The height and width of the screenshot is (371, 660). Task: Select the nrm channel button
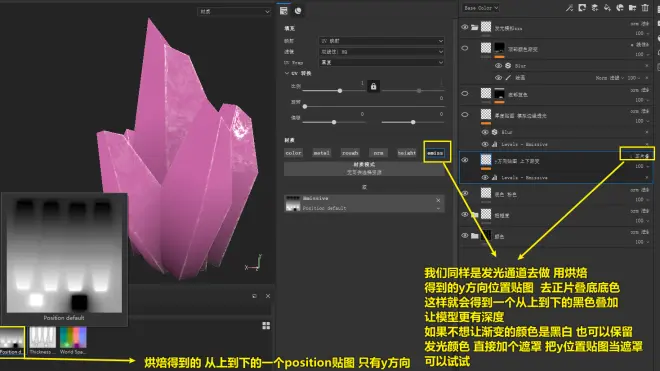378,153
